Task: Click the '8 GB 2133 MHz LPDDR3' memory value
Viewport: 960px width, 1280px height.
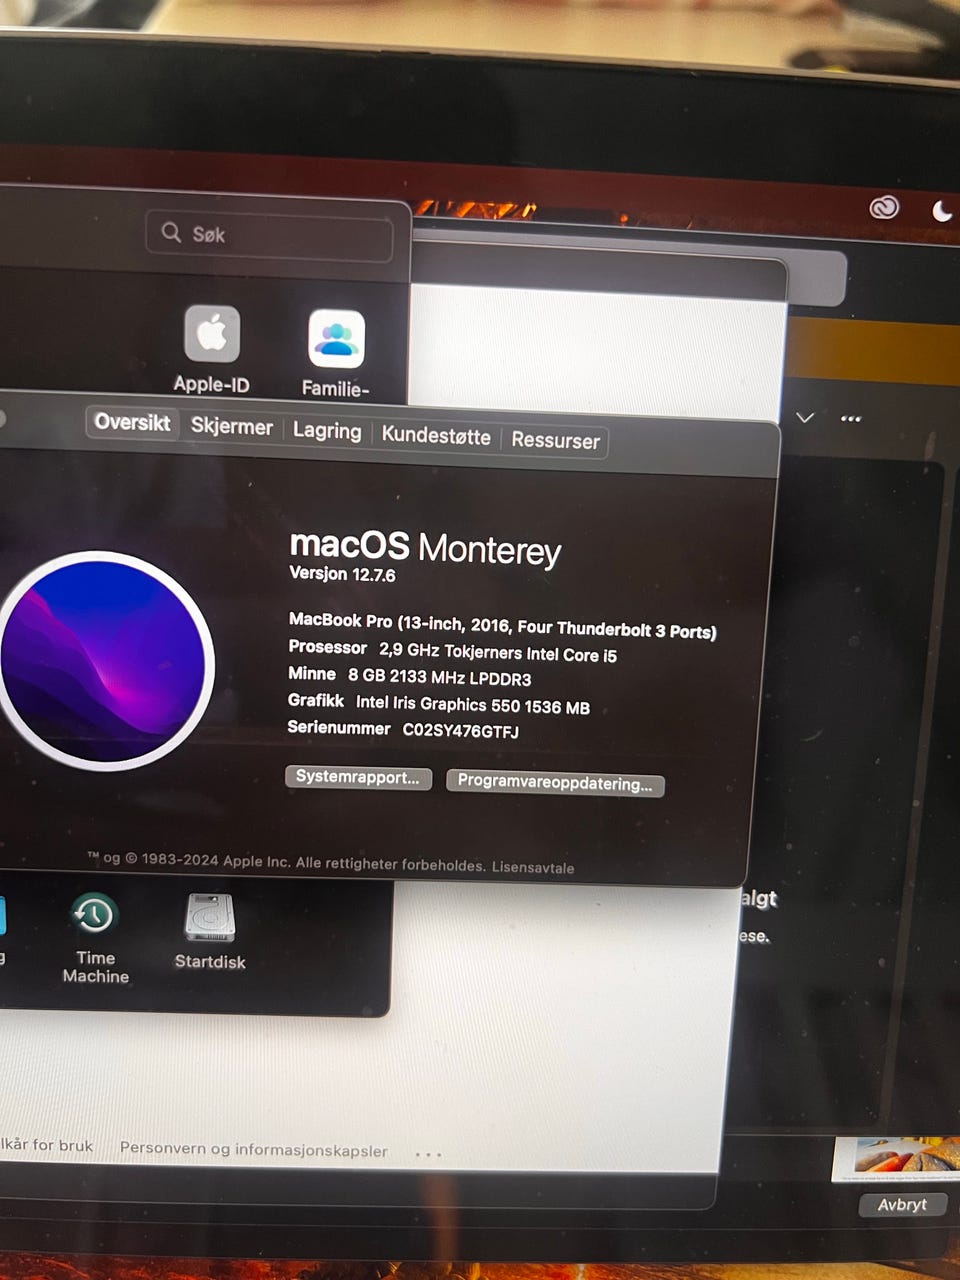Action: (x=440, y=677)
